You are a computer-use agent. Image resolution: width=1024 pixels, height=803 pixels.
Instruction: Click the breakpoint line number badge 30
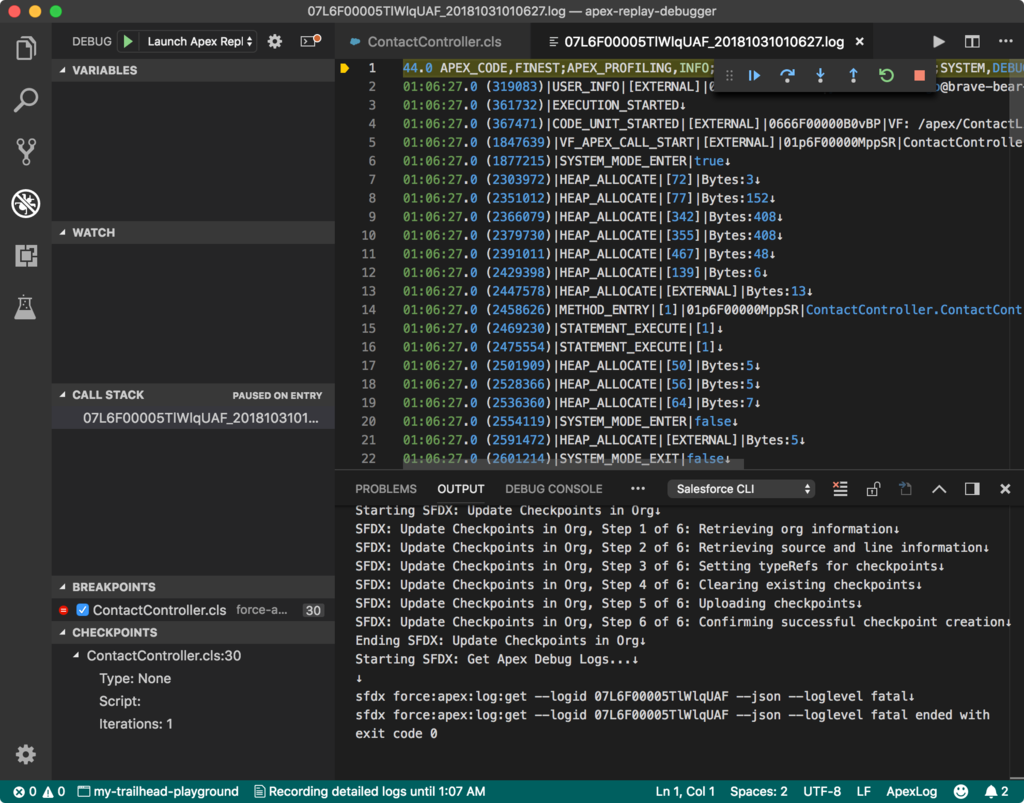coord(313,610)
